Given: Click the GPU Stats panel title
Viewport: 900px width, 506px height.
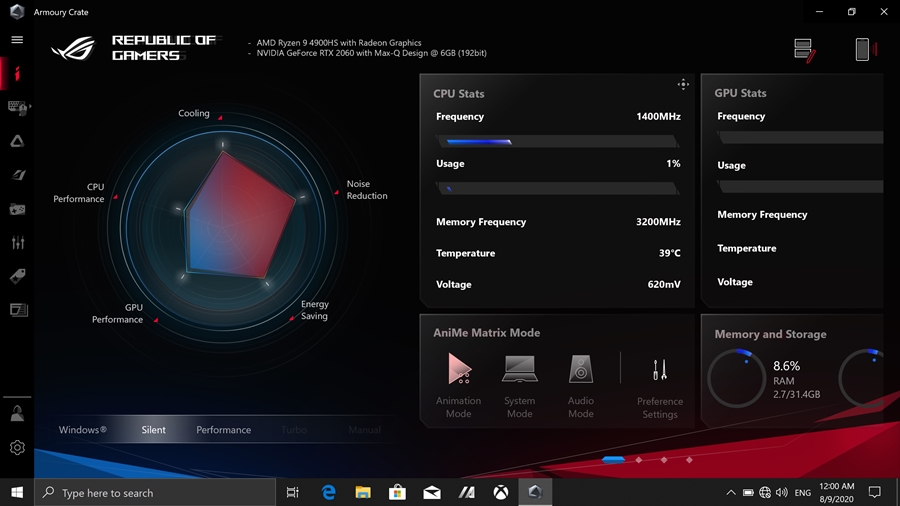Looking at the screenshot, I should click(740, 93).
